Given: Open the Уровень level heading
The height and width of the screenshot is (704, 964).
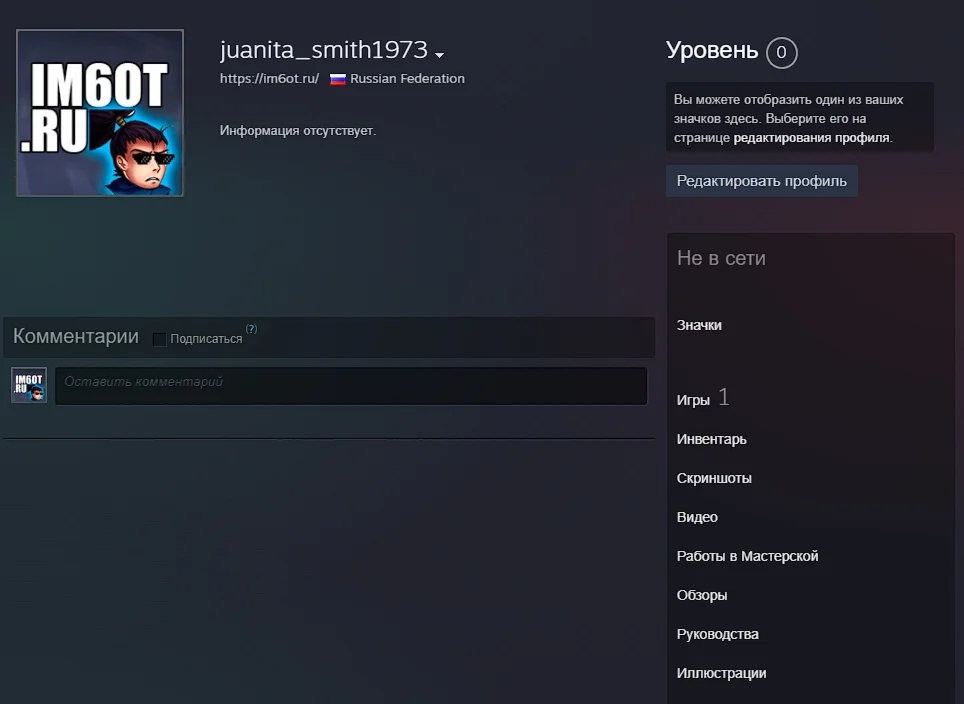Looking at the screenshot, I should click(711, 50).
